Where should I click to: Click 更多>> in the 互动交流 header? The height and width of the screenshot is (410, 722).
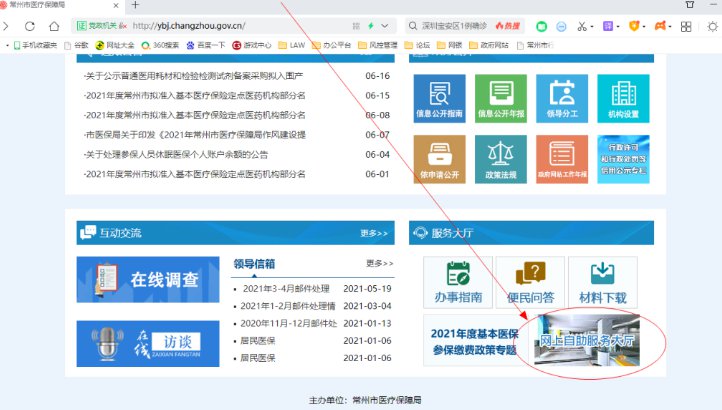374,234
